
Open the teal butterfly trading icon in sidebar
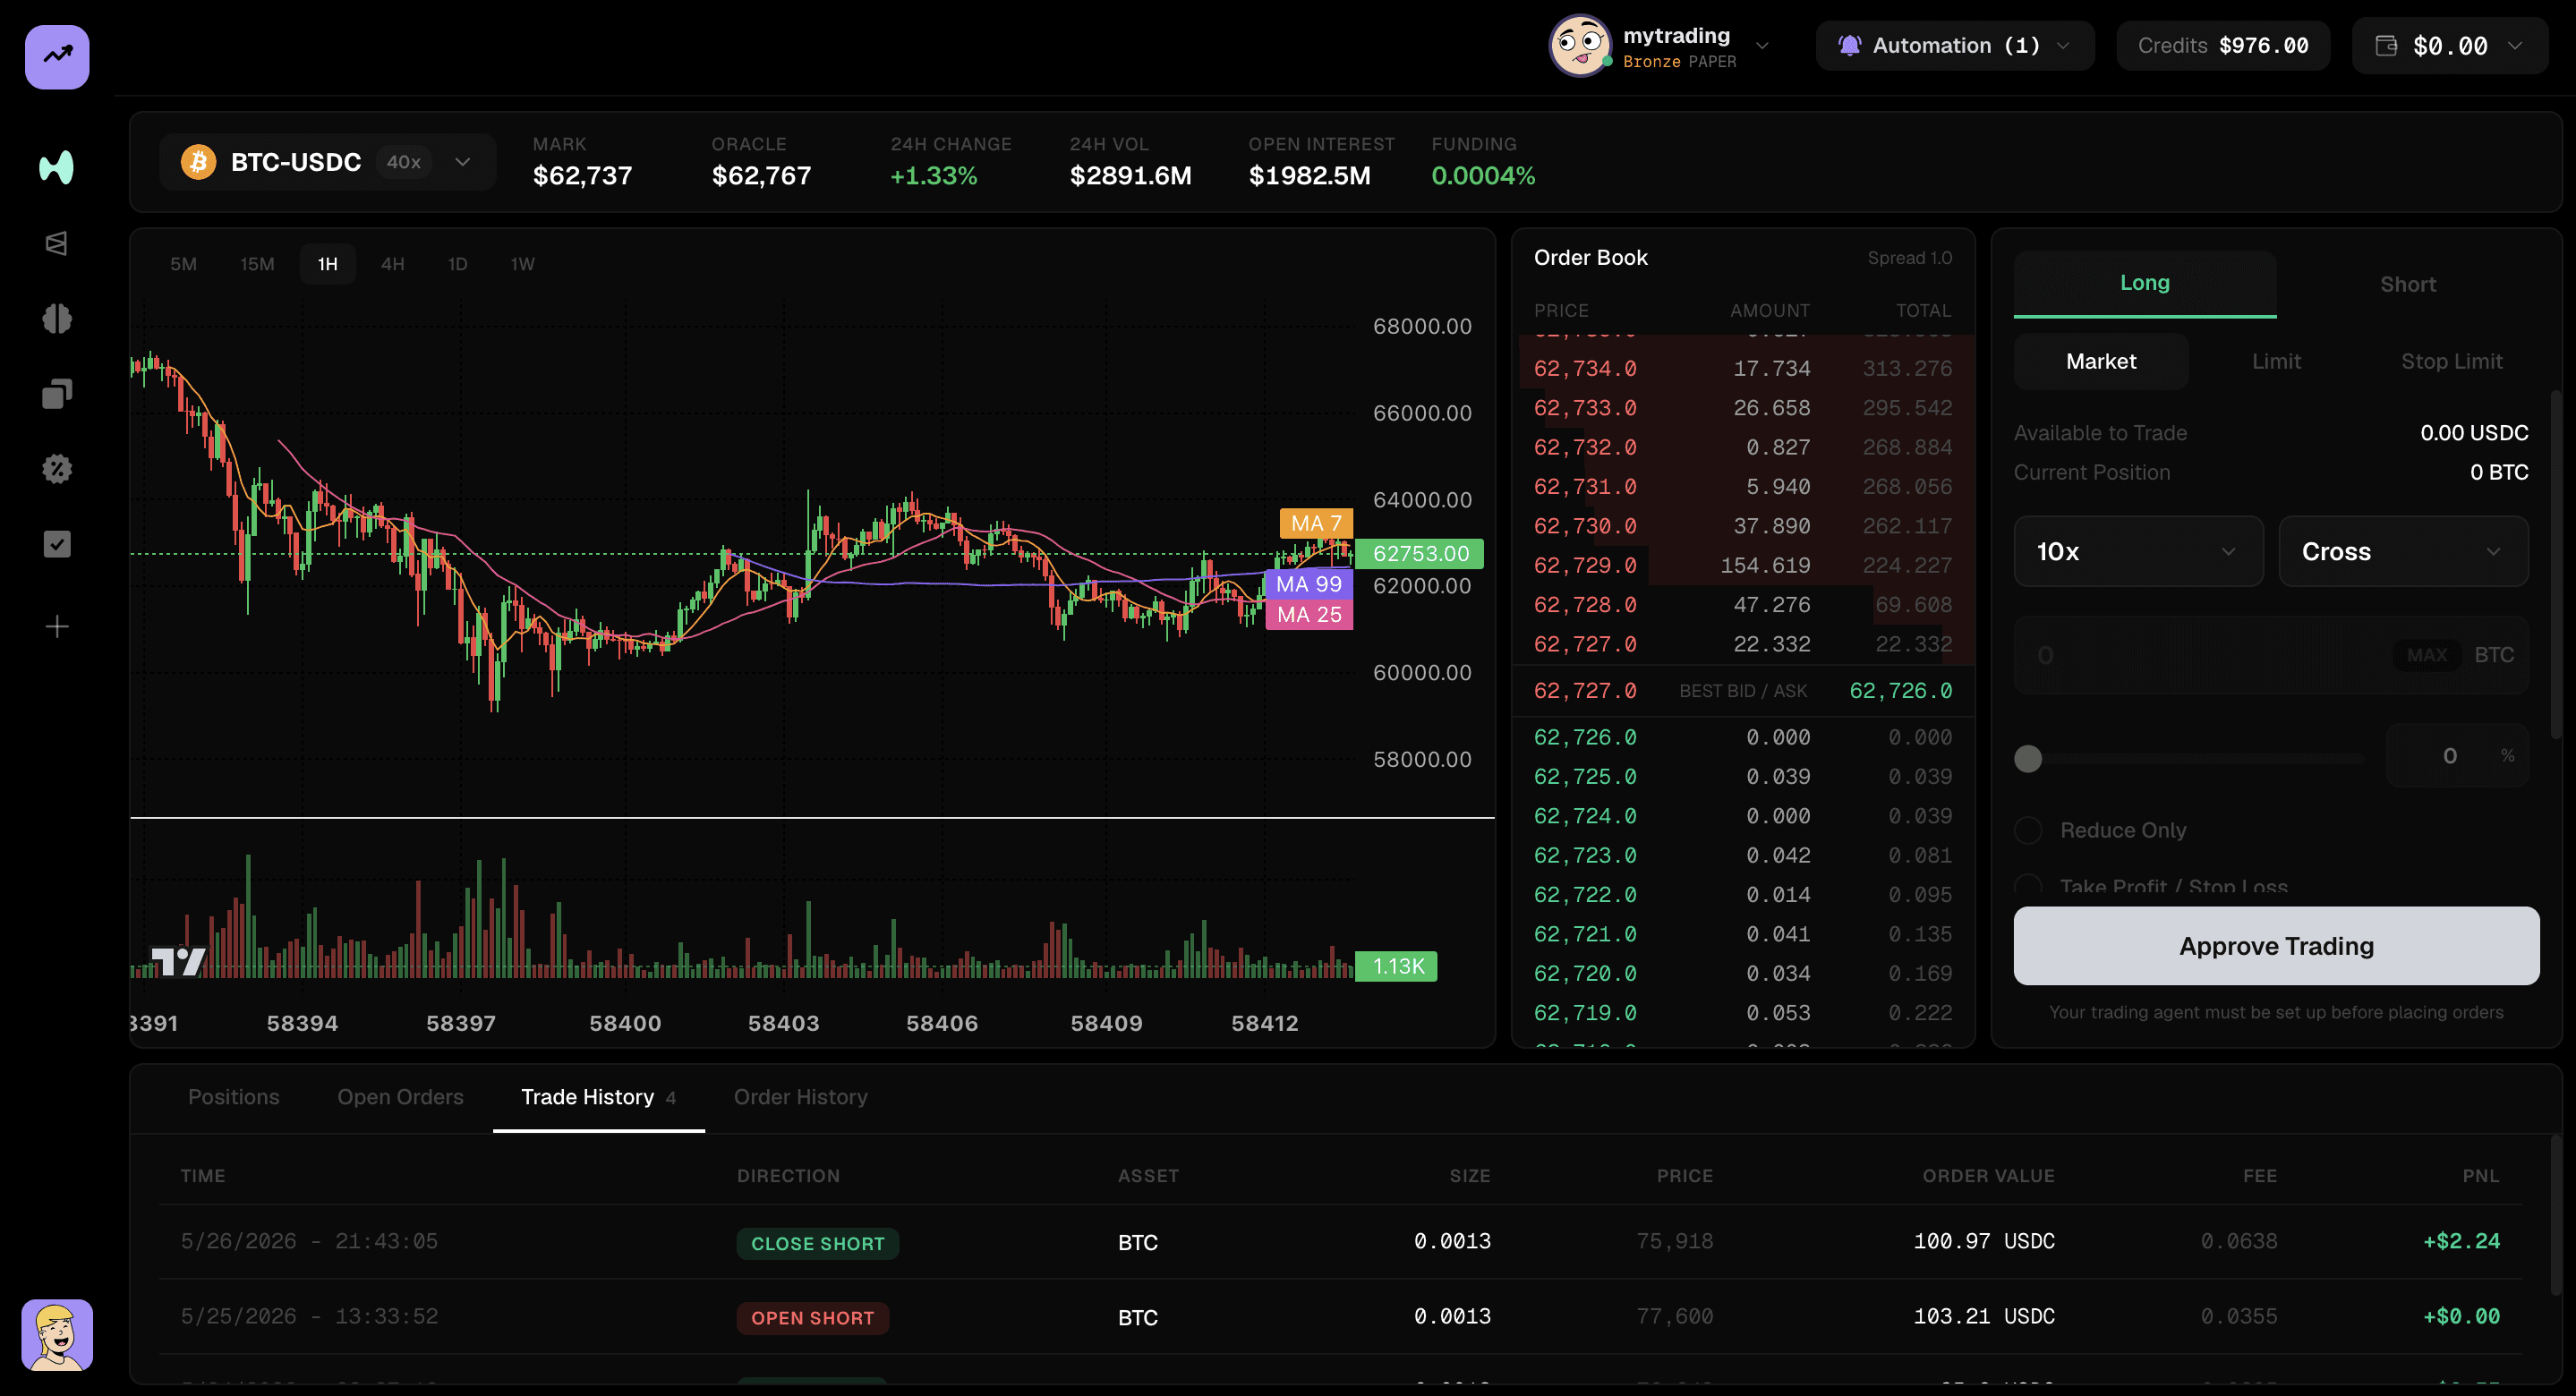[x=57, y=167]
